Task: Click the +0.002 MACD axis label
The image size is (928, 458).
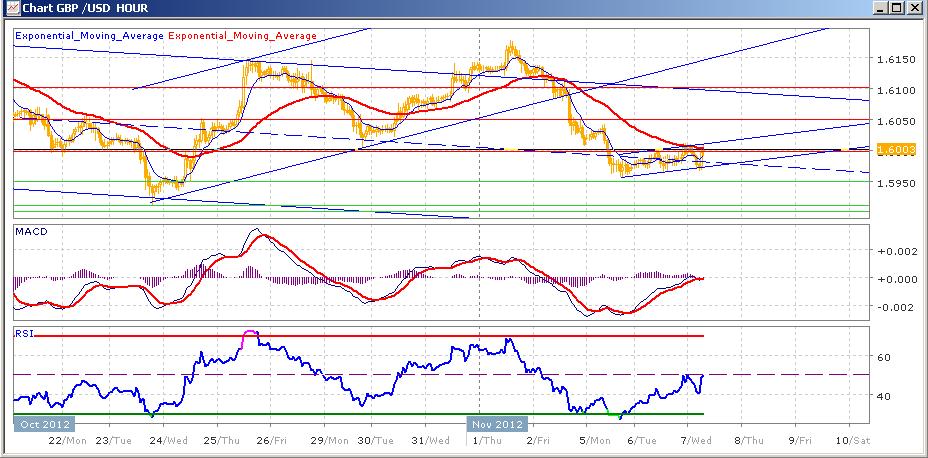Action: coord(897,250)
